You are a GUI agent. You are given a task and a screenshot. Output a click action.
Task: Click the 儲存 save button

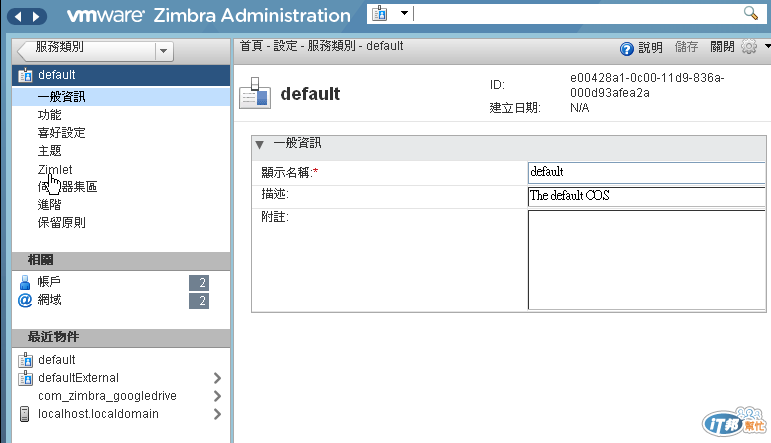point(687,47)
